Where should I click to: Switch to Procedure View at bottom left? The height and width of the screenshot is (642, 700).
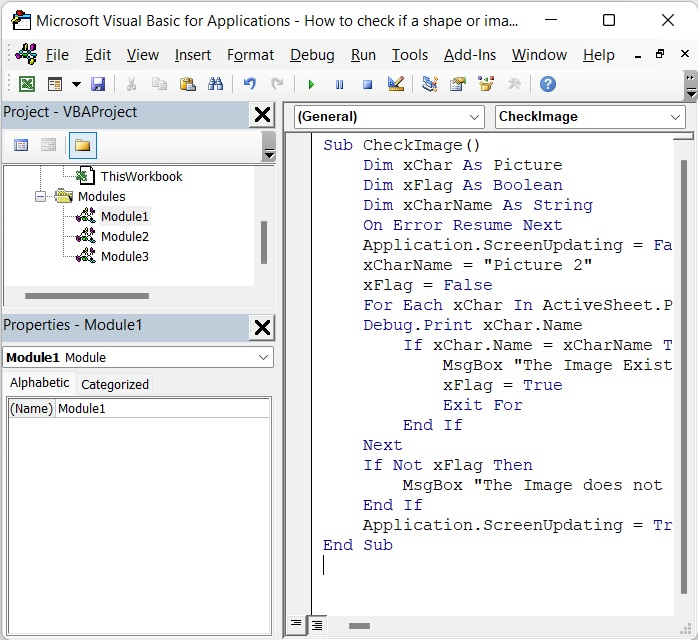296,625
